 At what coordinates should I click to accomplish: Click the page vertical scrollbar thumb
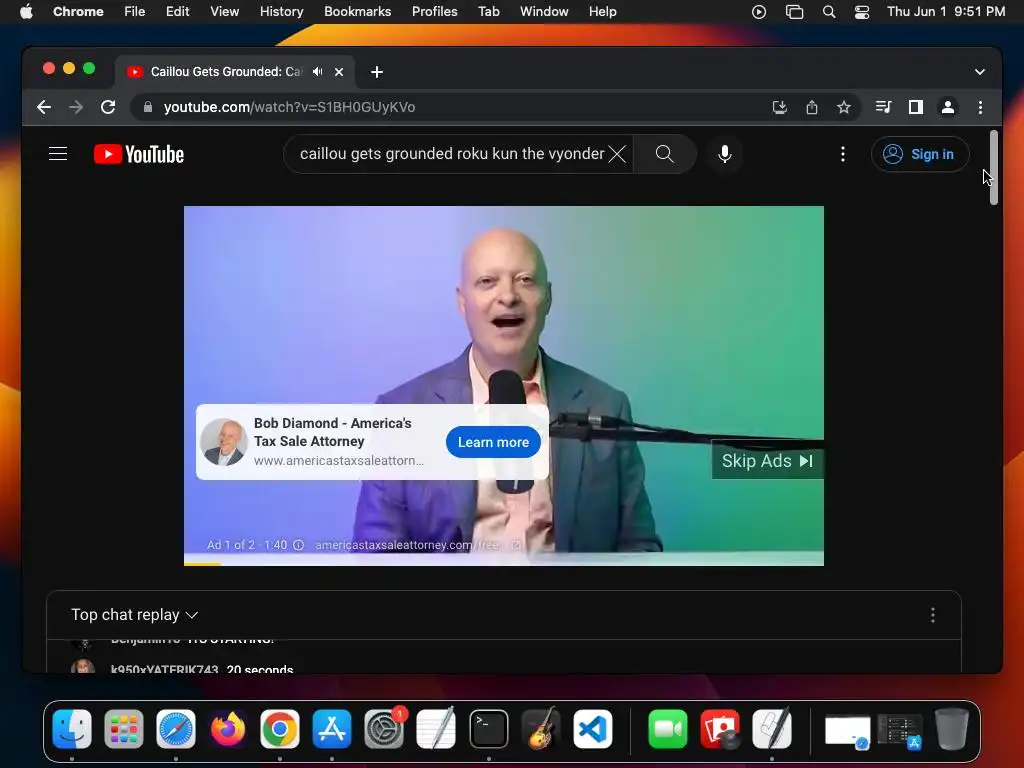(x=993, y=168)
